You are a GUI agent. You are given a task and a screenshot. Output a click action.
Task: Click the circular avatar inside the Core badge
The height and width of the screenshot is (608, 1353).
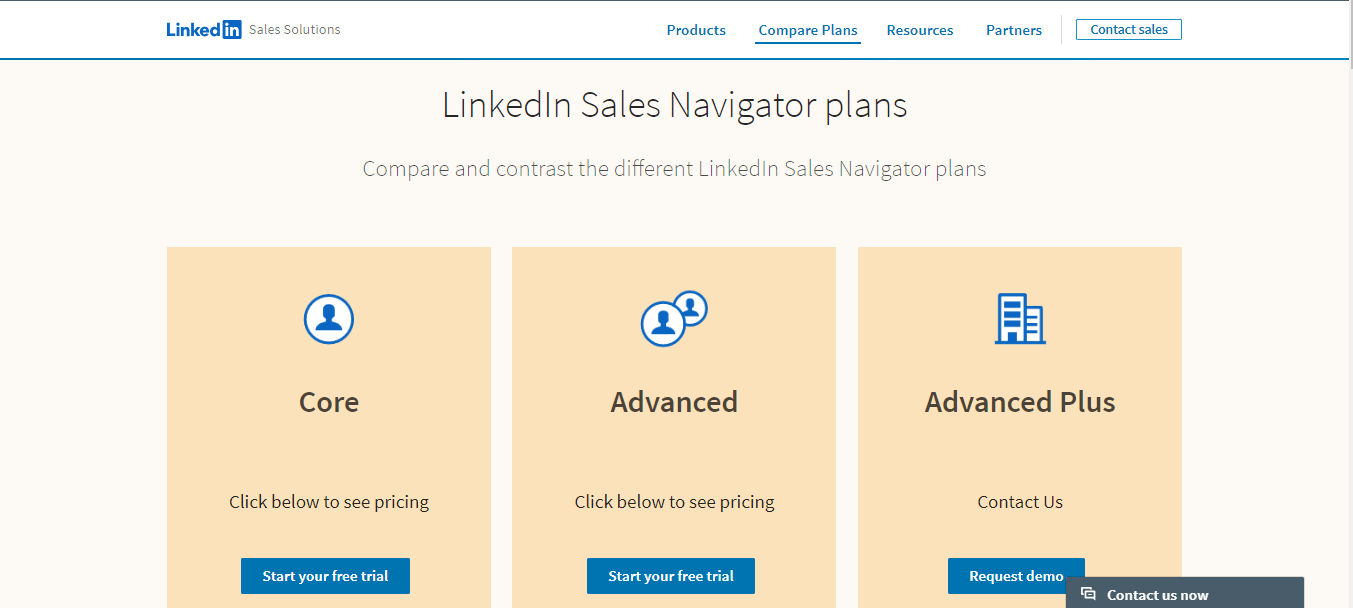(328, 318)
